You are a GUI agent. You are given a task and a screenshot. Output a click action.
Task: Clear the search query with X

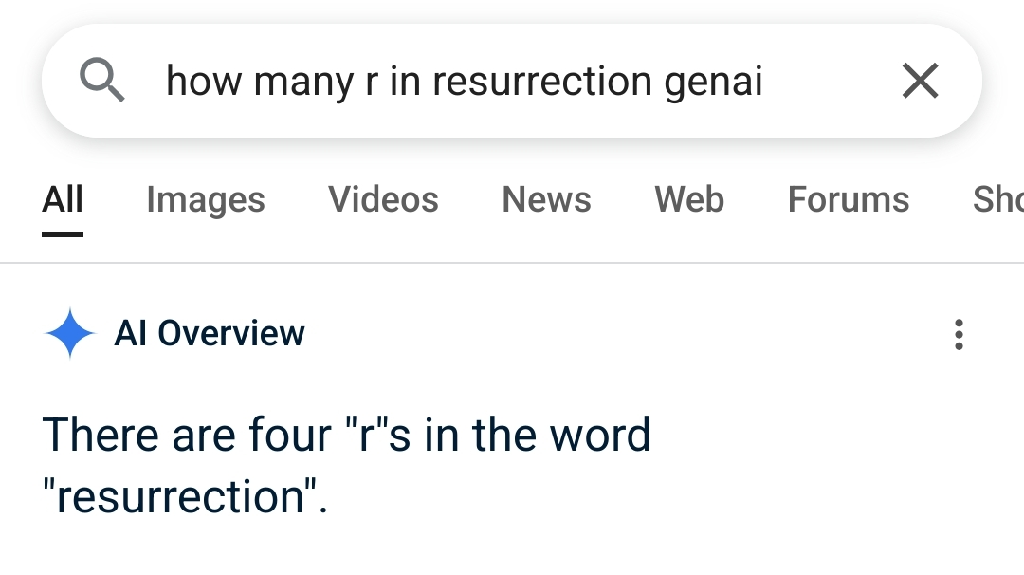(920, 81)
